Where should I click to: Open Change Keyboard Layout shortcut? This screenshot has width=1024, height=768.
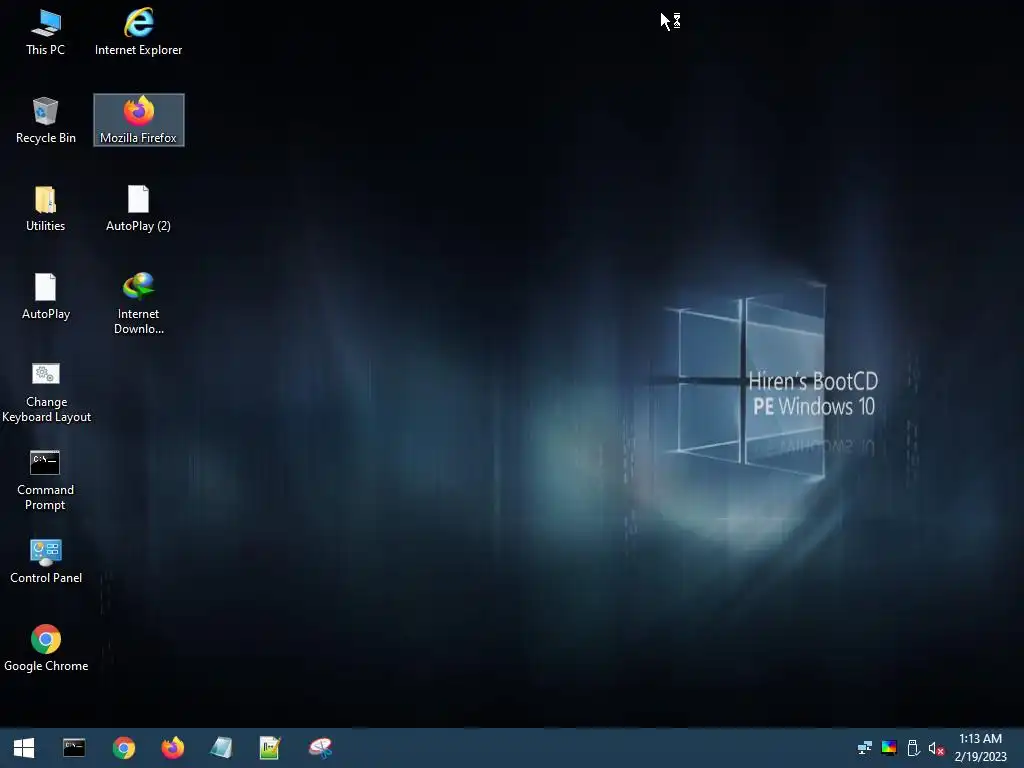pos(46,392)
